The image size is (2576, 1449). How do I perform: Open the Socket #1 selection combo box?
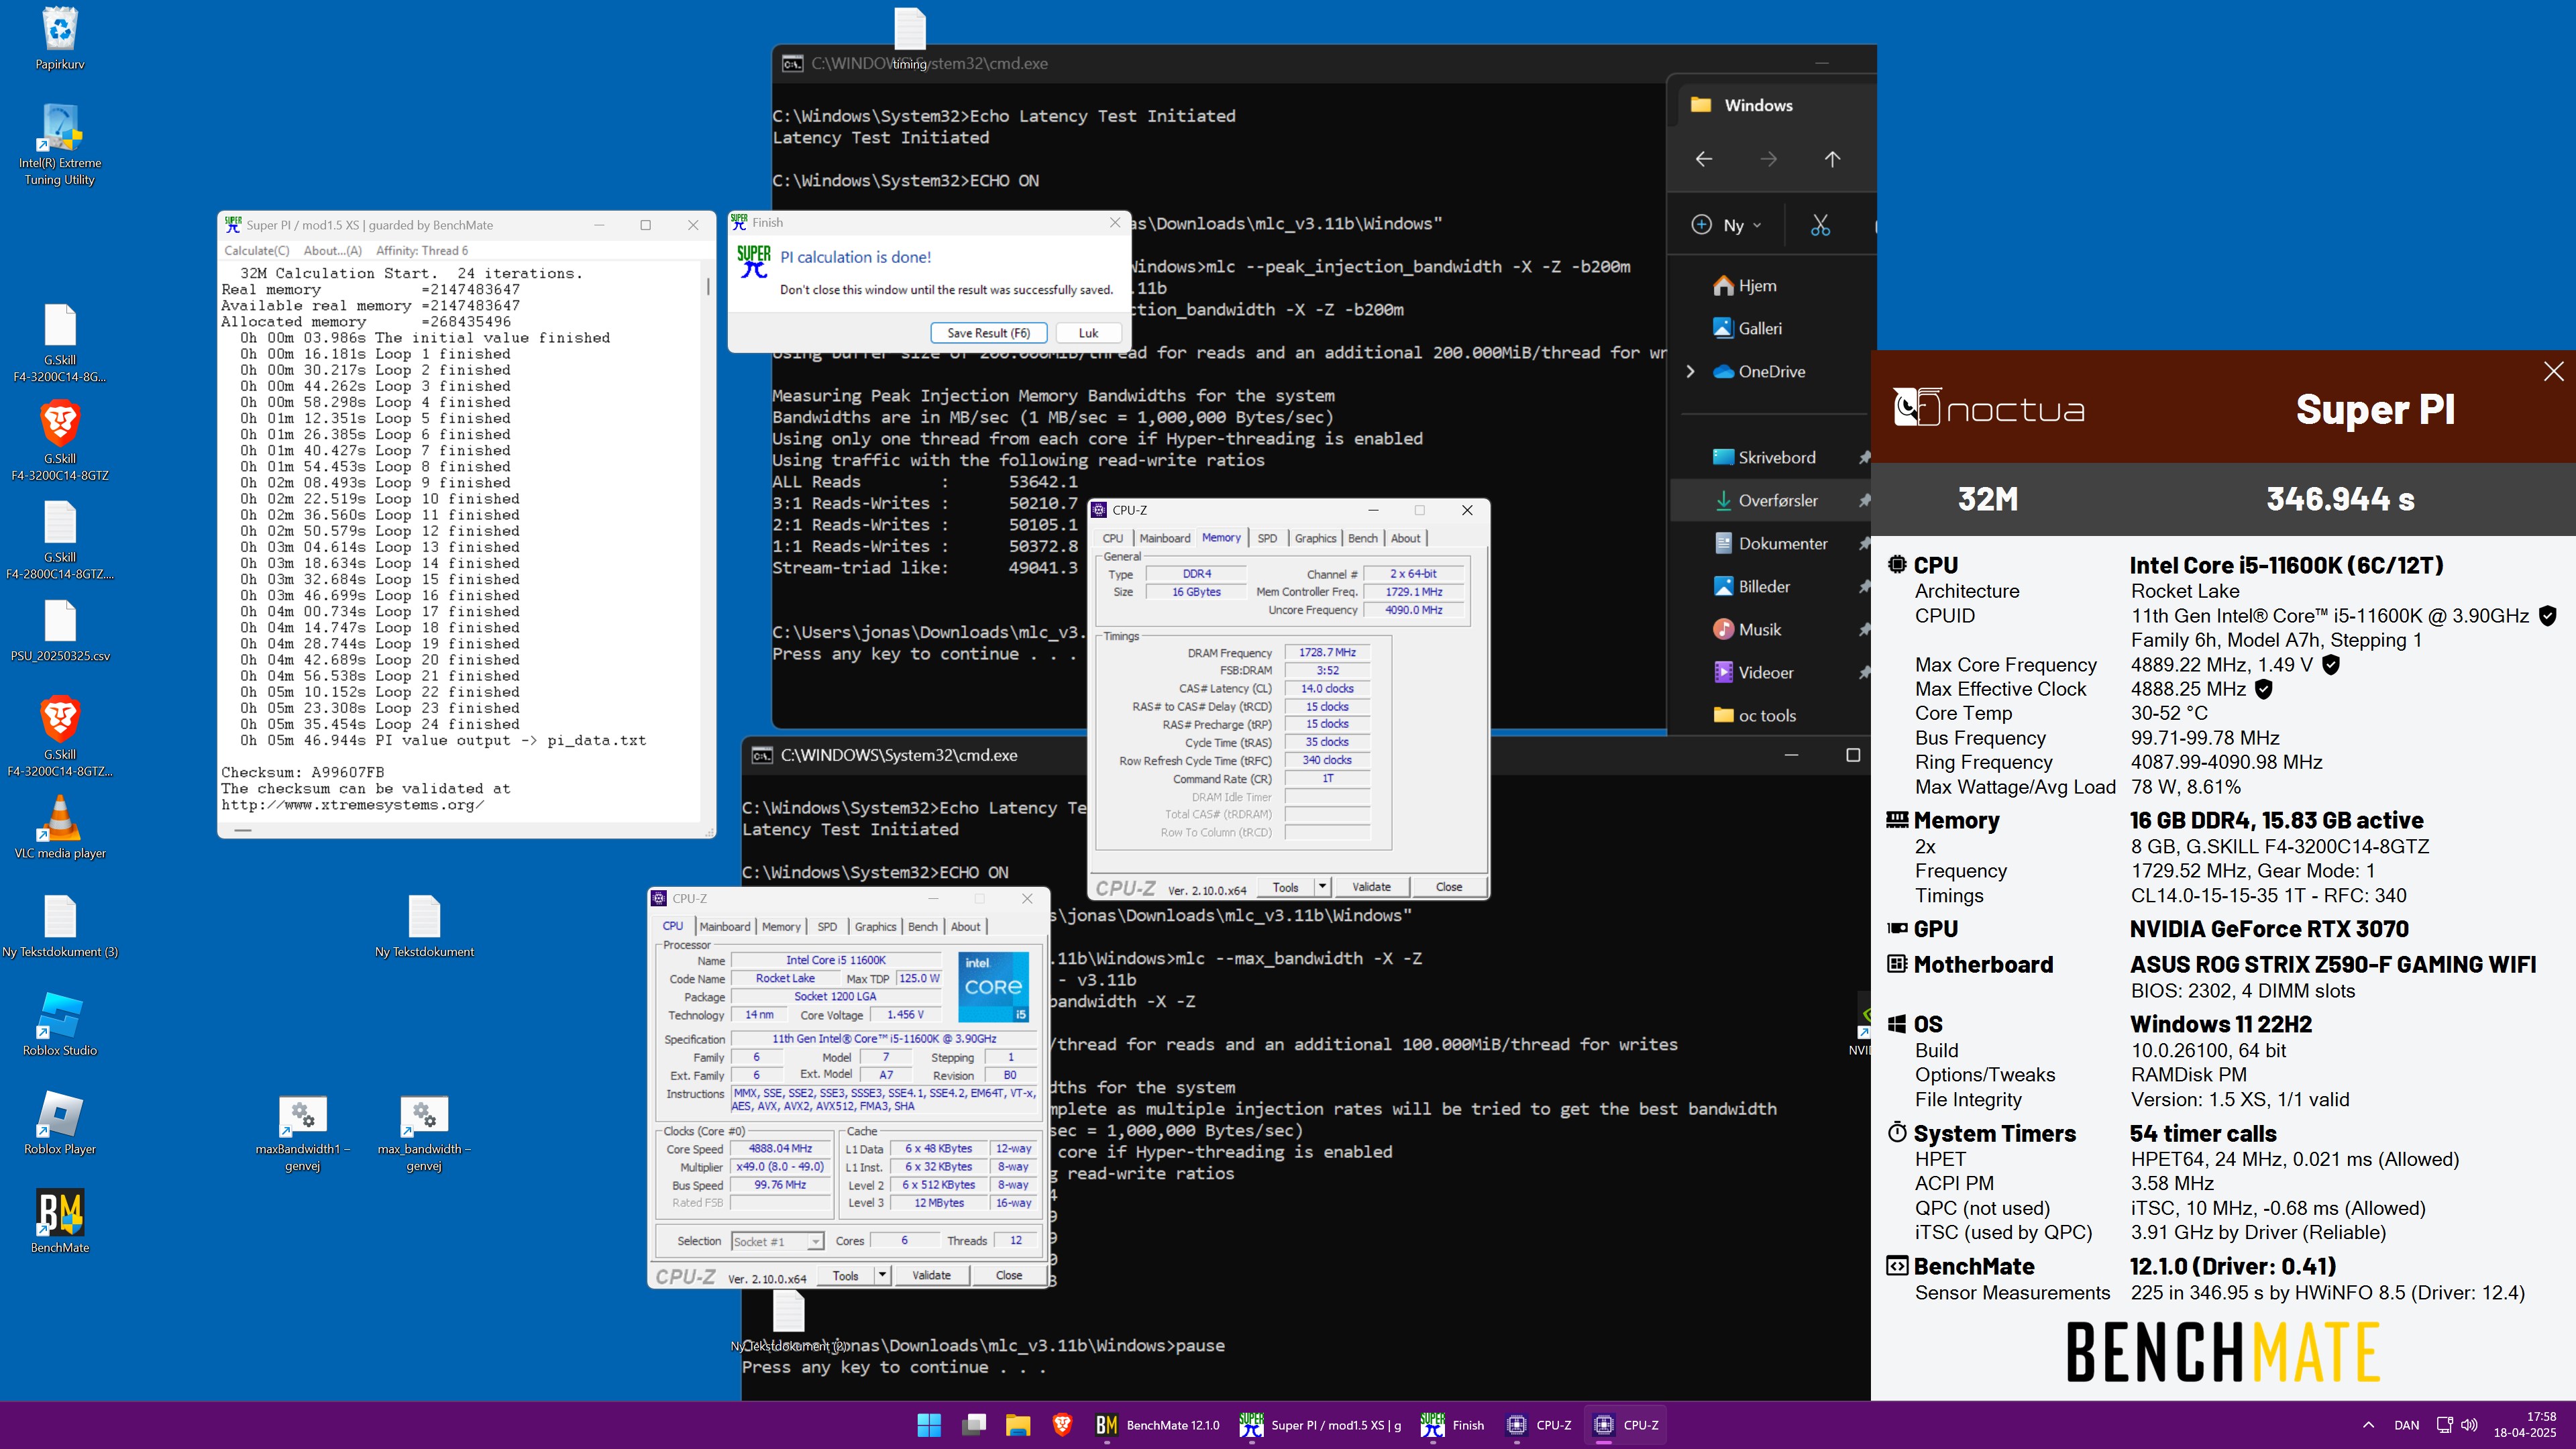777,1241
